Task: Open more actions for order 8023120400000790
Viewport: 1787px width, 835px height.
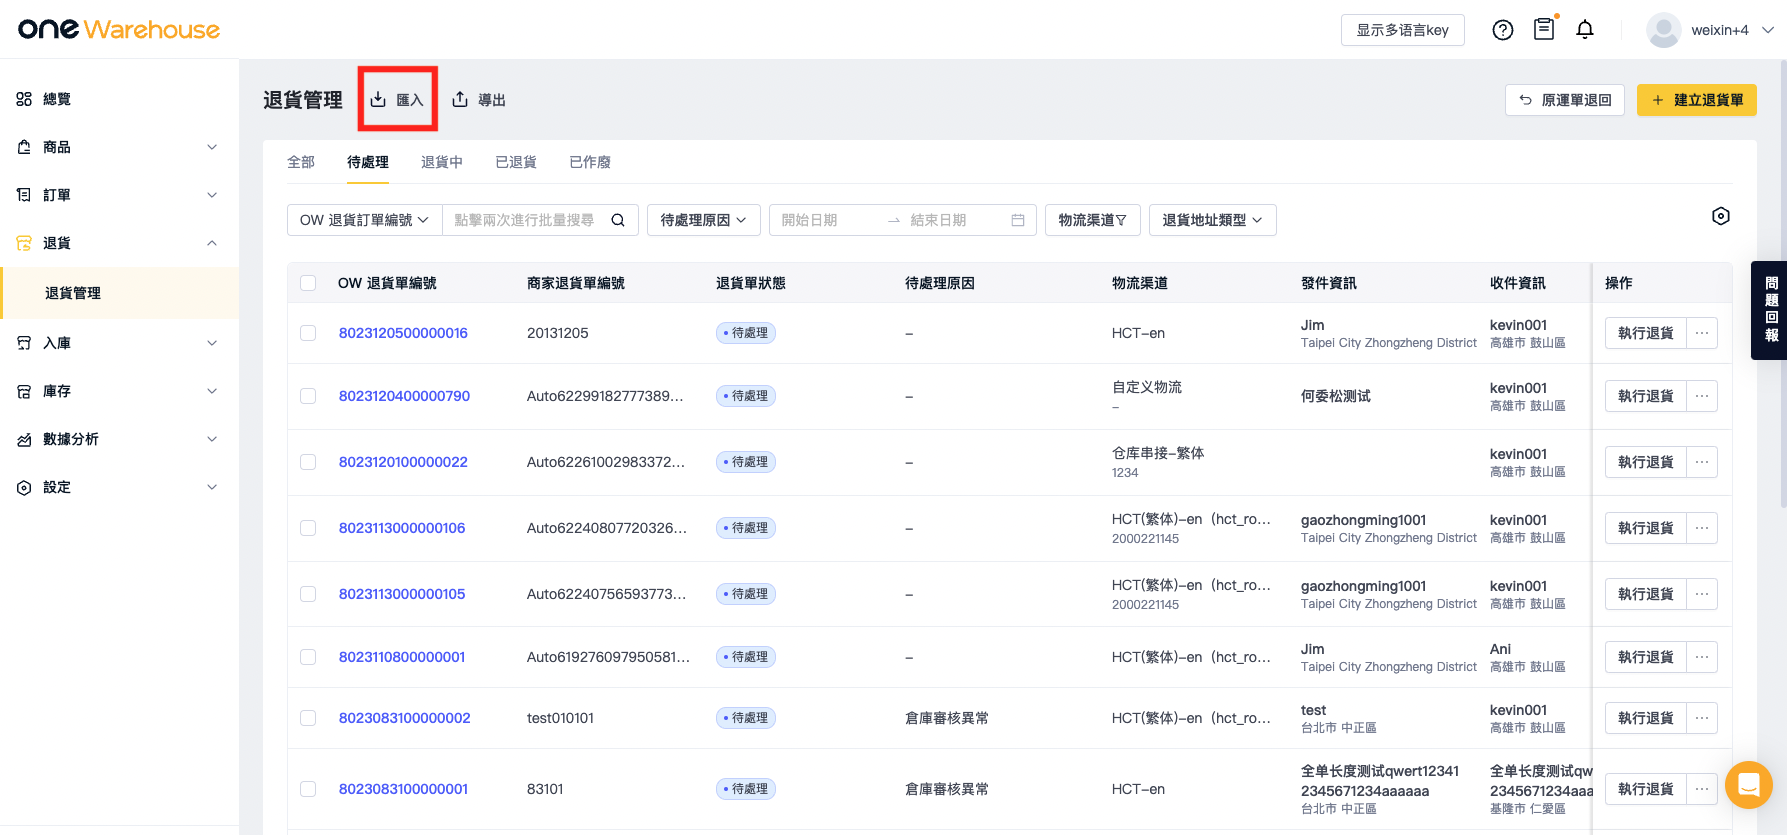Action: point(1702,396)
